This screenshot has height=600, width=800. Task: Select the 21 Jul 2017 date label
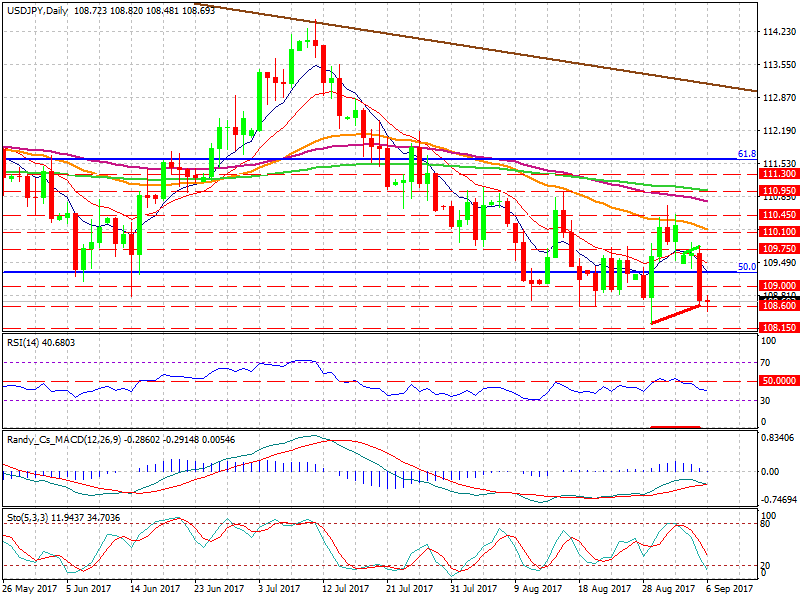click(409, 589)
